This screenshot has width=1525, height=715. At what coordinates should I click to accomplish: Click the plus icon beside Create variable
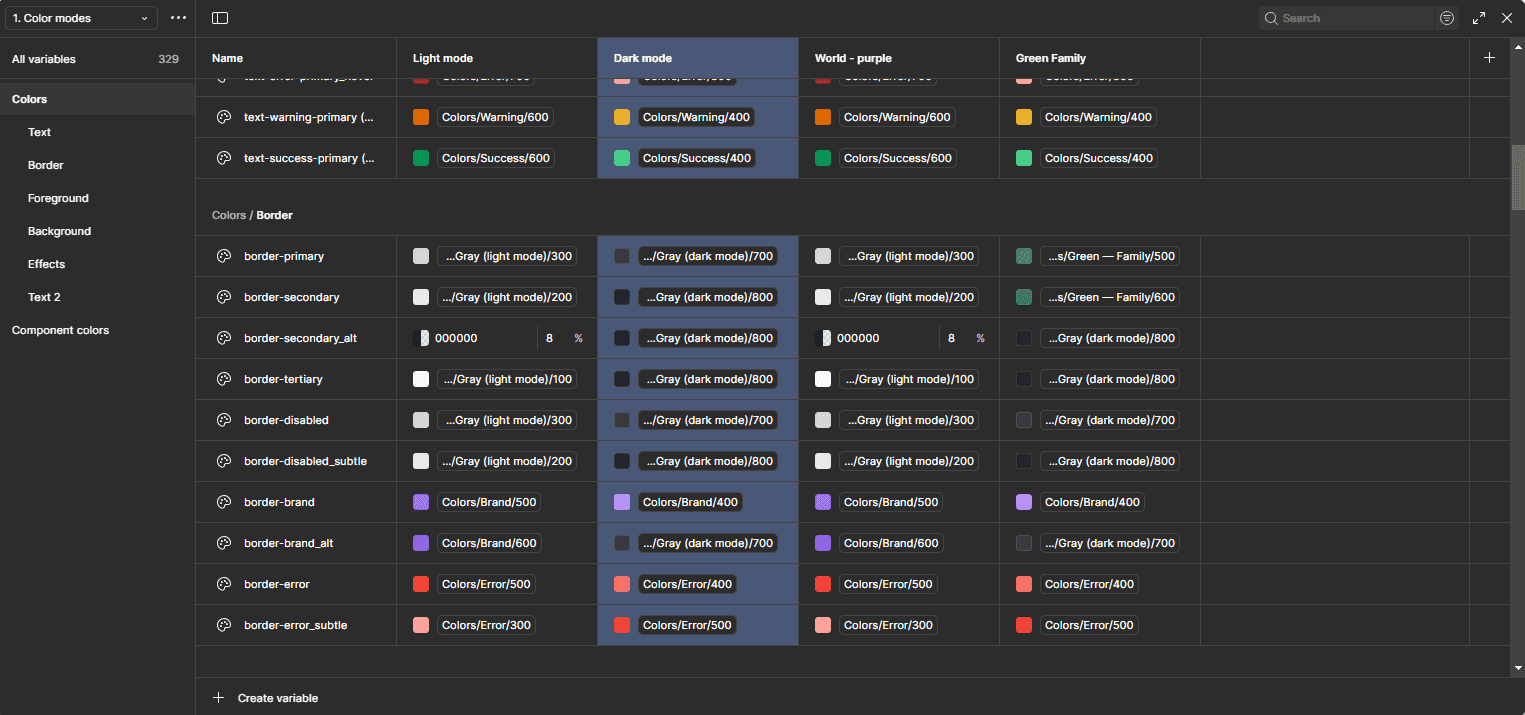coord(218,698)
